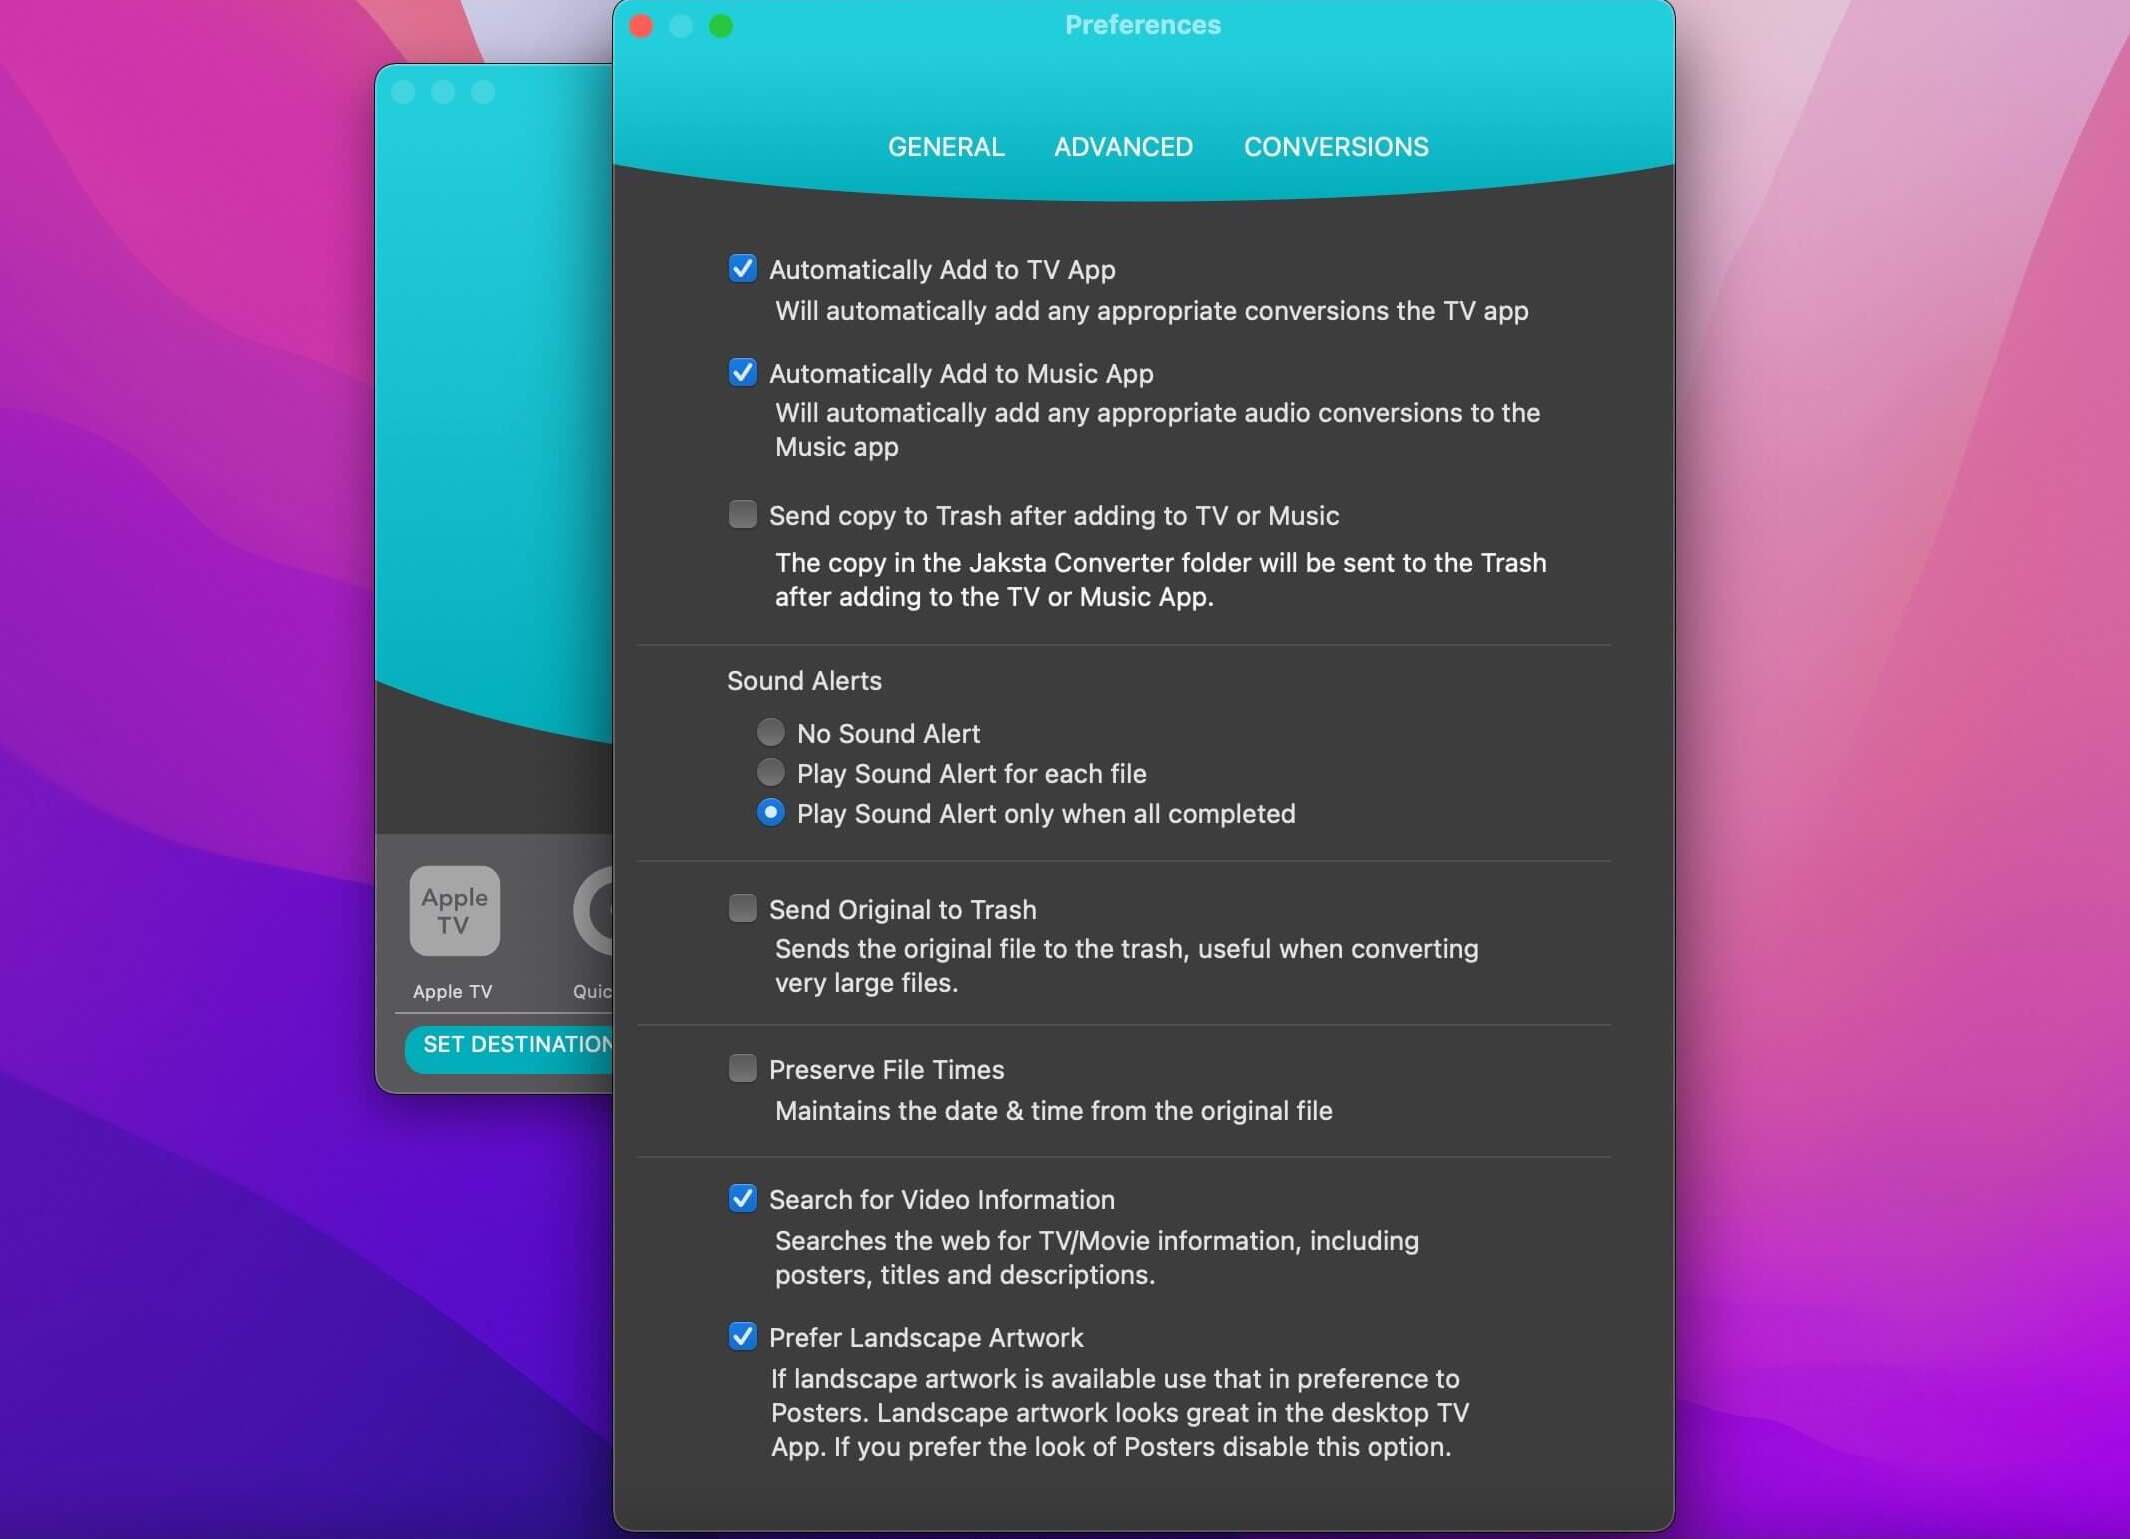Switch to the GENERAL preferences tab
This screenshot has width=2130, height=1539.
(x=945, y=147)
